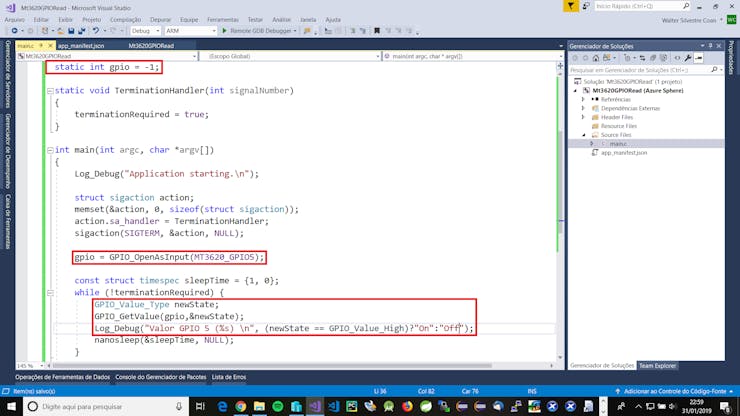This screenshot has height=416, width=740.
Task: Open the Gerenciador de Servidores side panel
Action: point(8,74)
